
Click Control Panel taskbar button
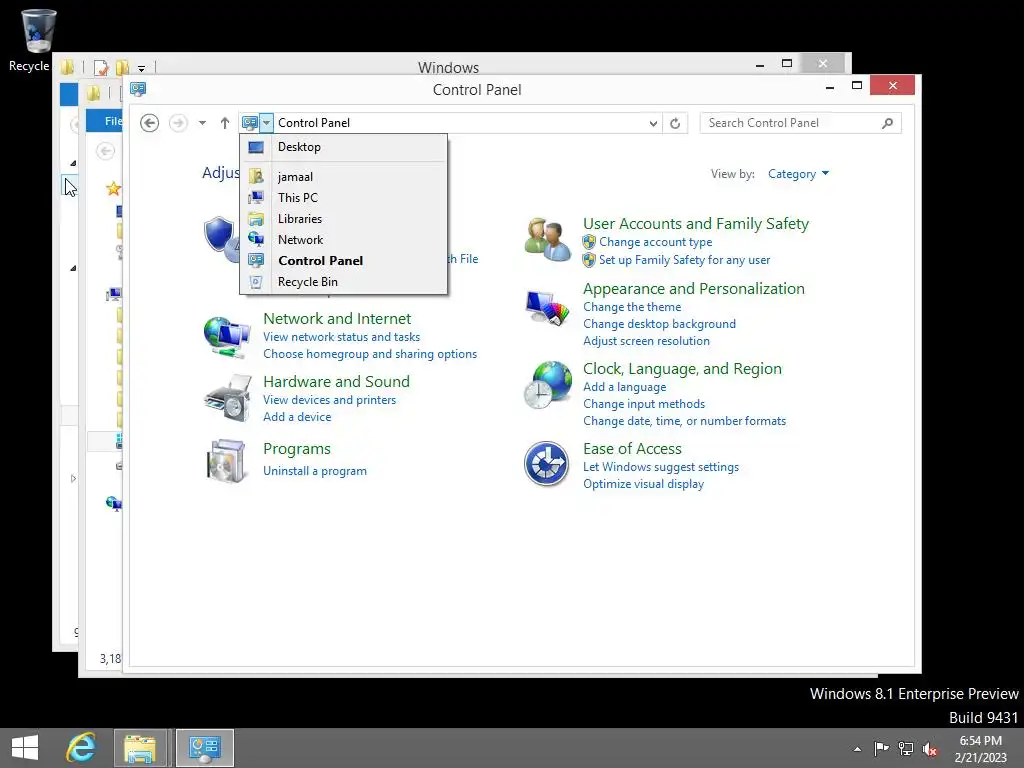(204, 748)
